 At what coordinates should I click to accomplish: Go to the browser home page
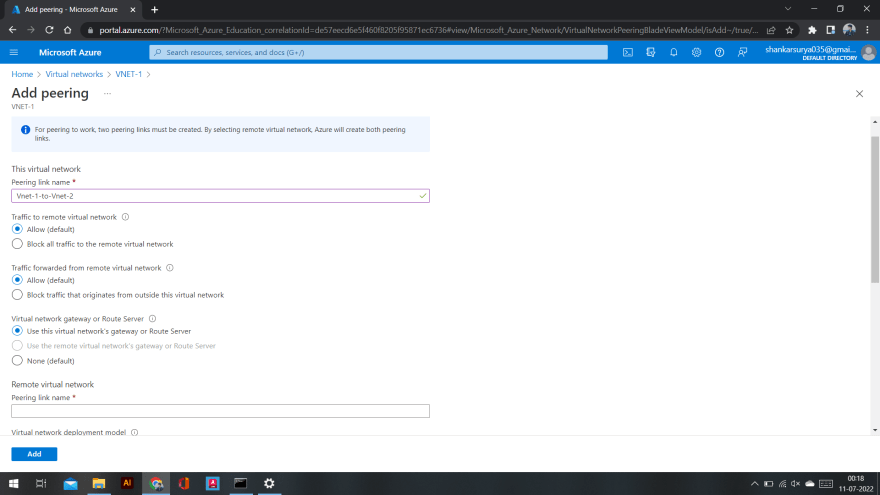[67, 30]
